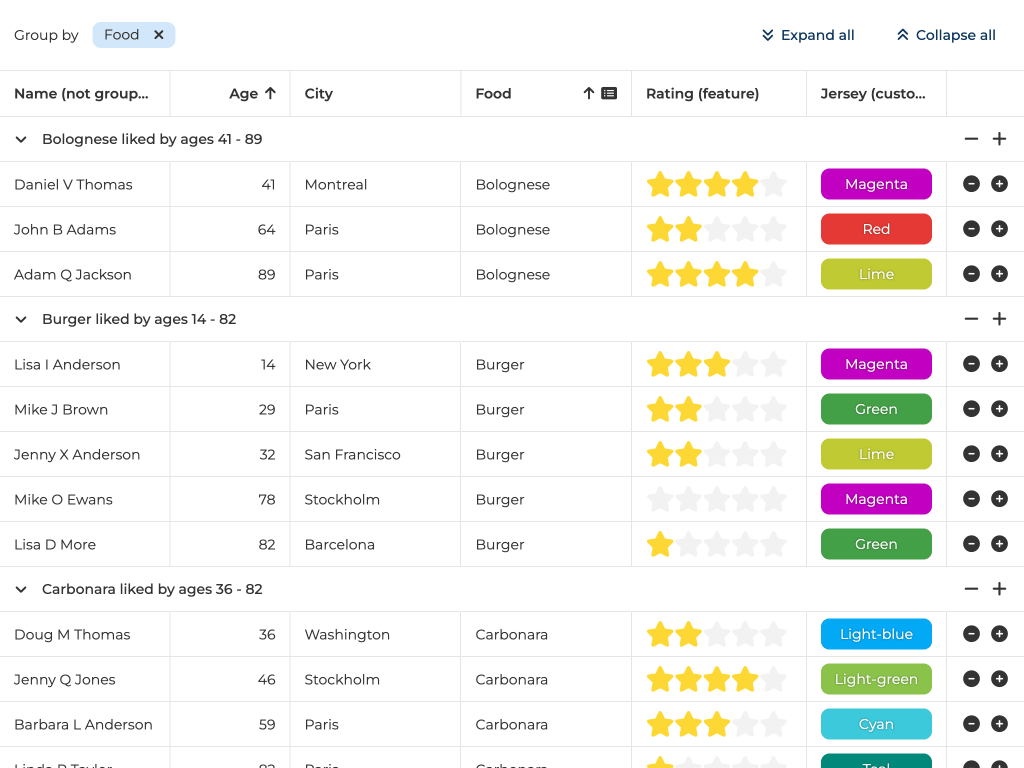Click the group icon in Food column header

(609, 93)
